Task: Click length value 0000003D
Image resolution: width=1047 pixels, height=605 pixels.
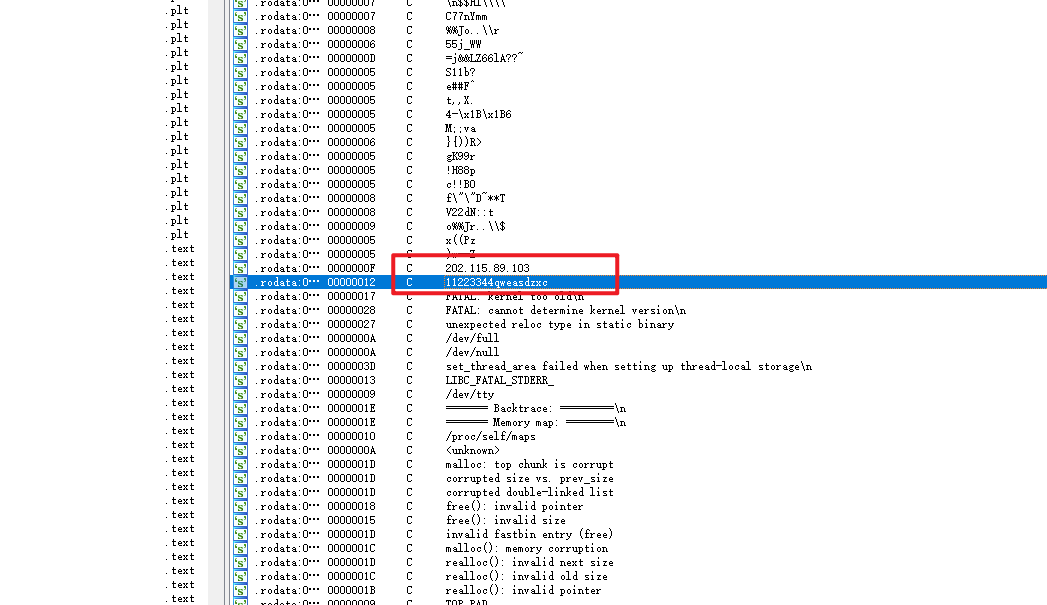Action: point(351,367)
